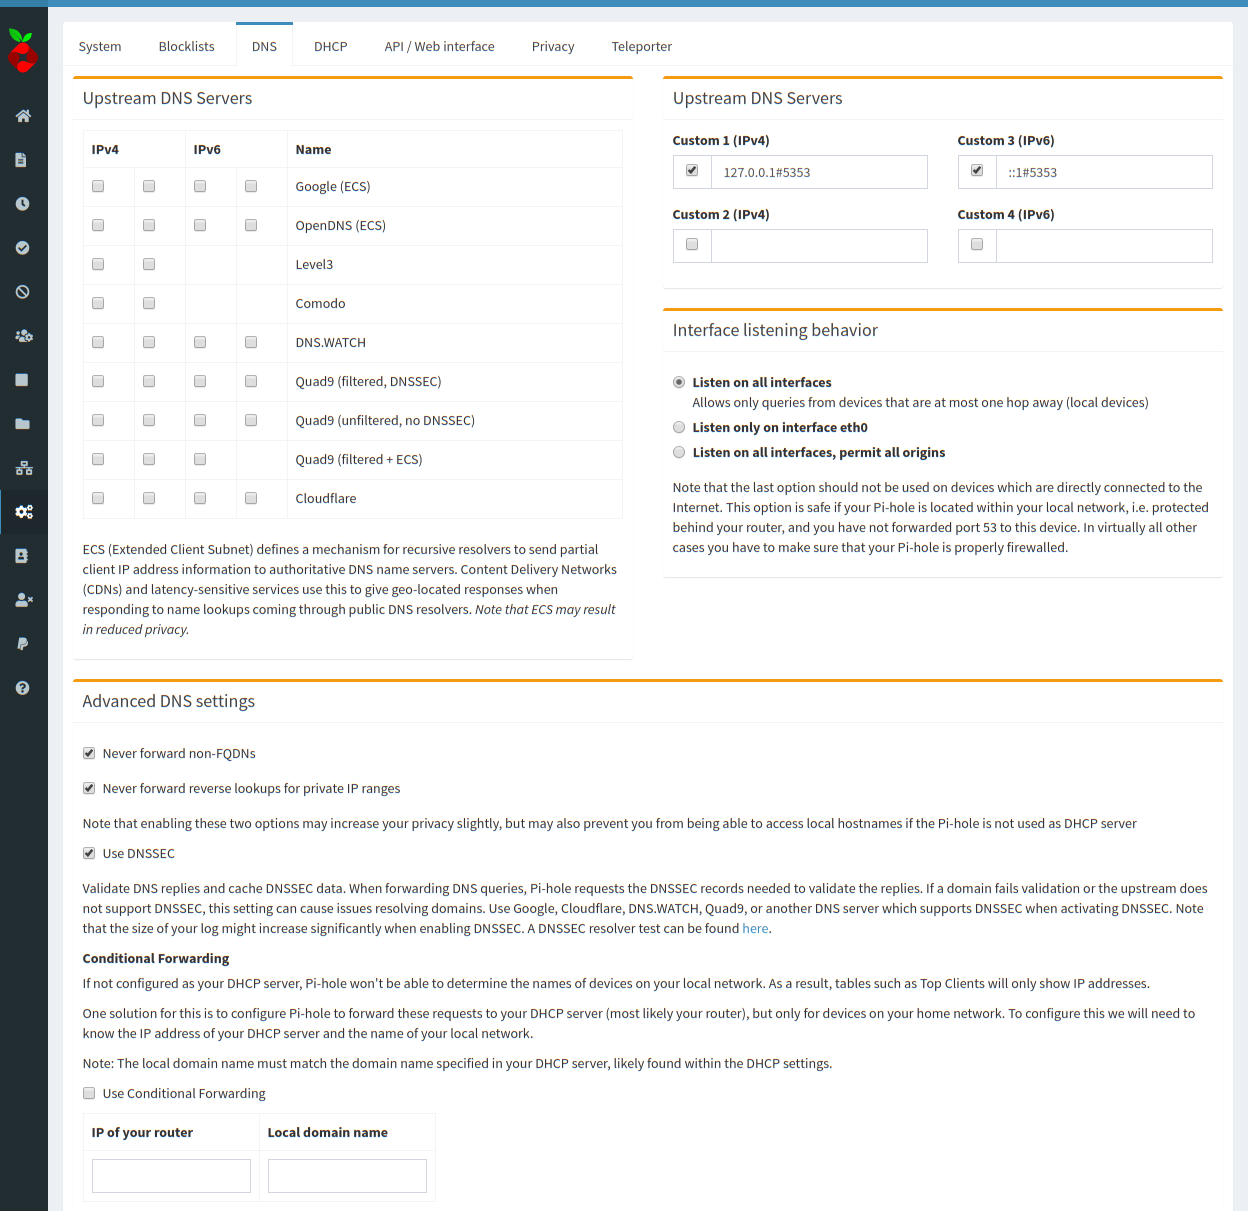The width and height of the screenshot is (1248, 1211).
Task: Check first IPv4 box for Comodo
Action: click(98, 303)
